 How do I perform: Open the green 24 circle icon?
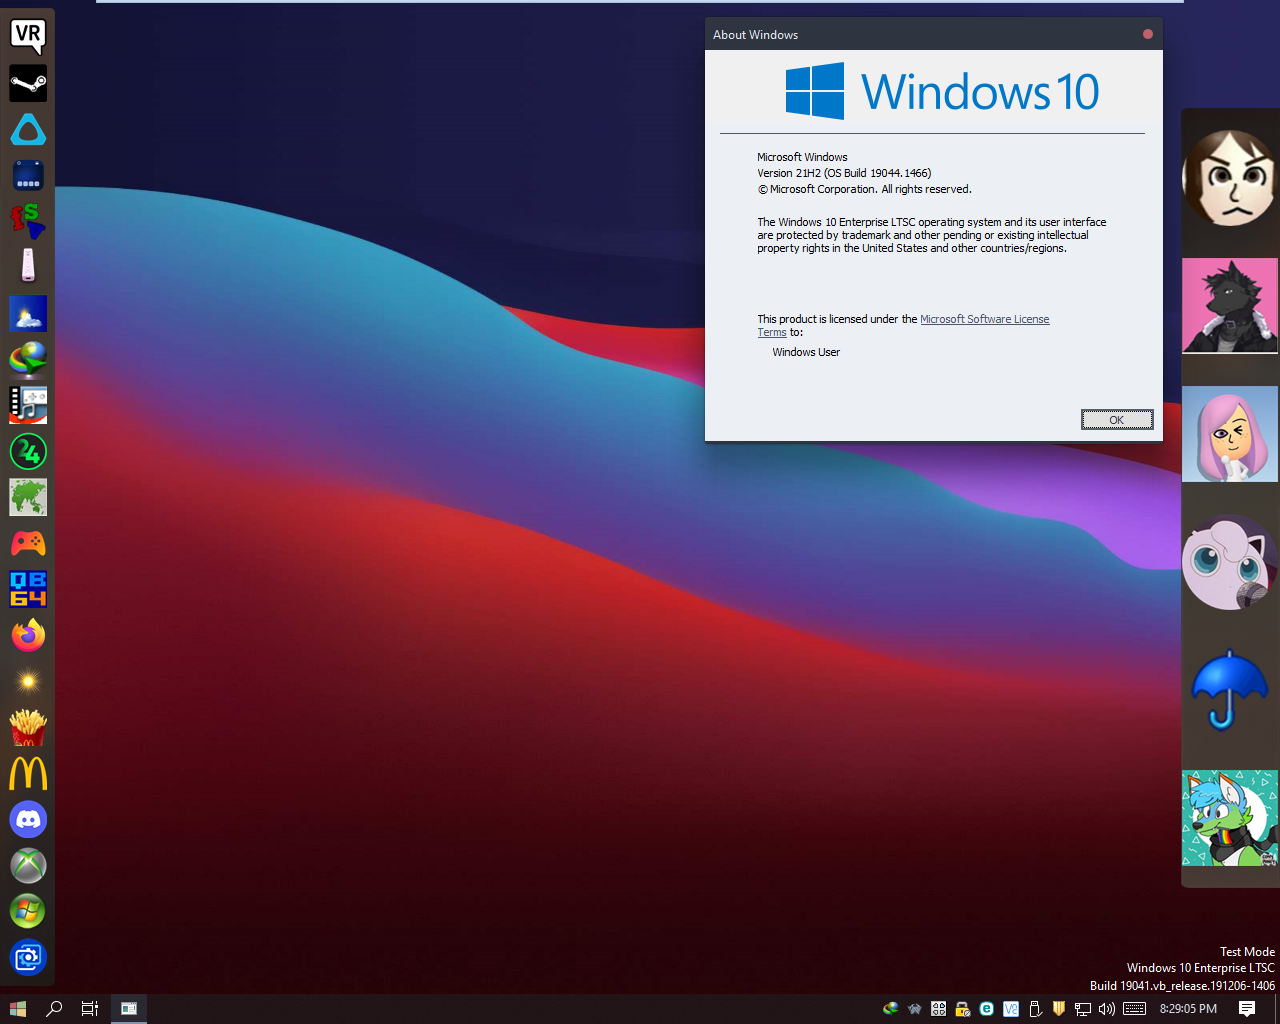(x=28, y=452)
